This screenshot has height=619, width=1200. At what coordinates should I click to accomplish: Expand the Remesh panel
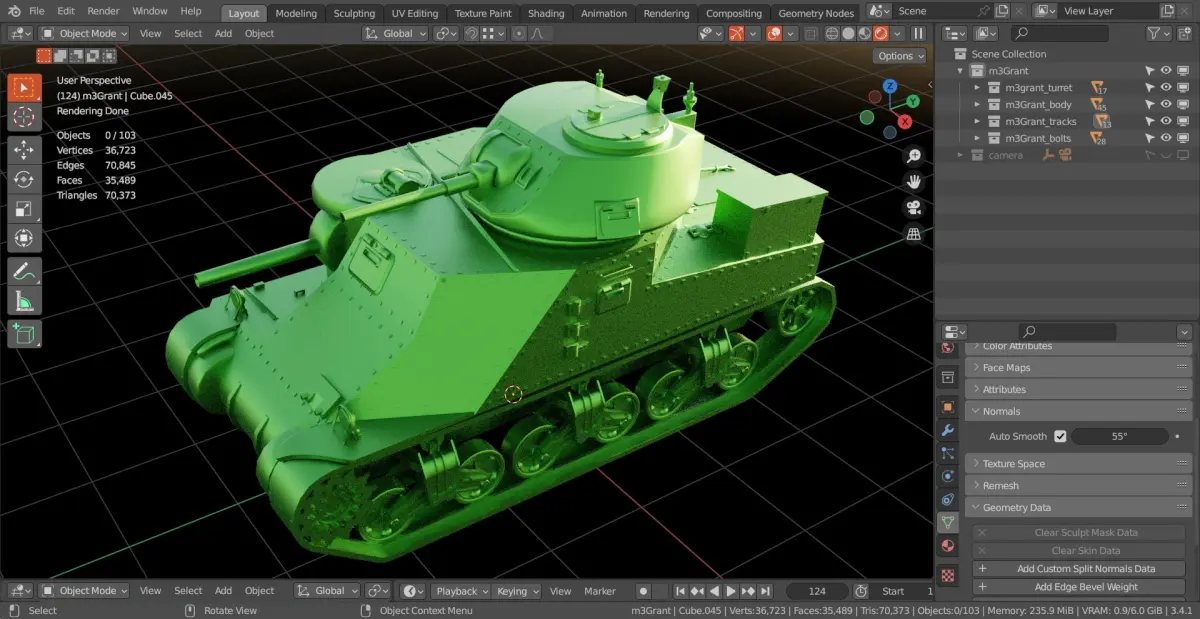pos(1078,486)
